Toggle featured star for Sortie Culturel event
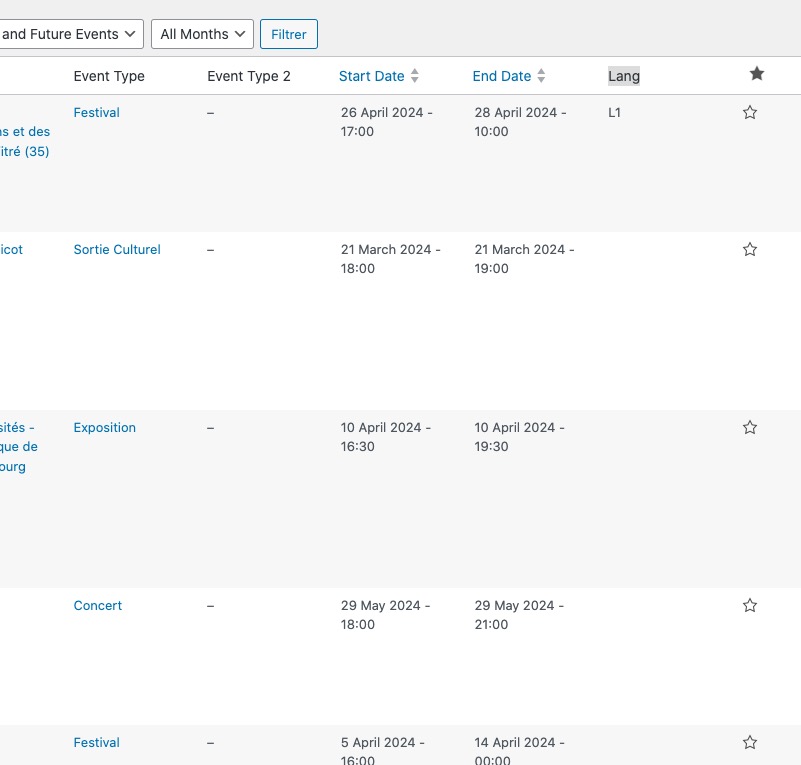801x765 pixels. click(749, 249)
